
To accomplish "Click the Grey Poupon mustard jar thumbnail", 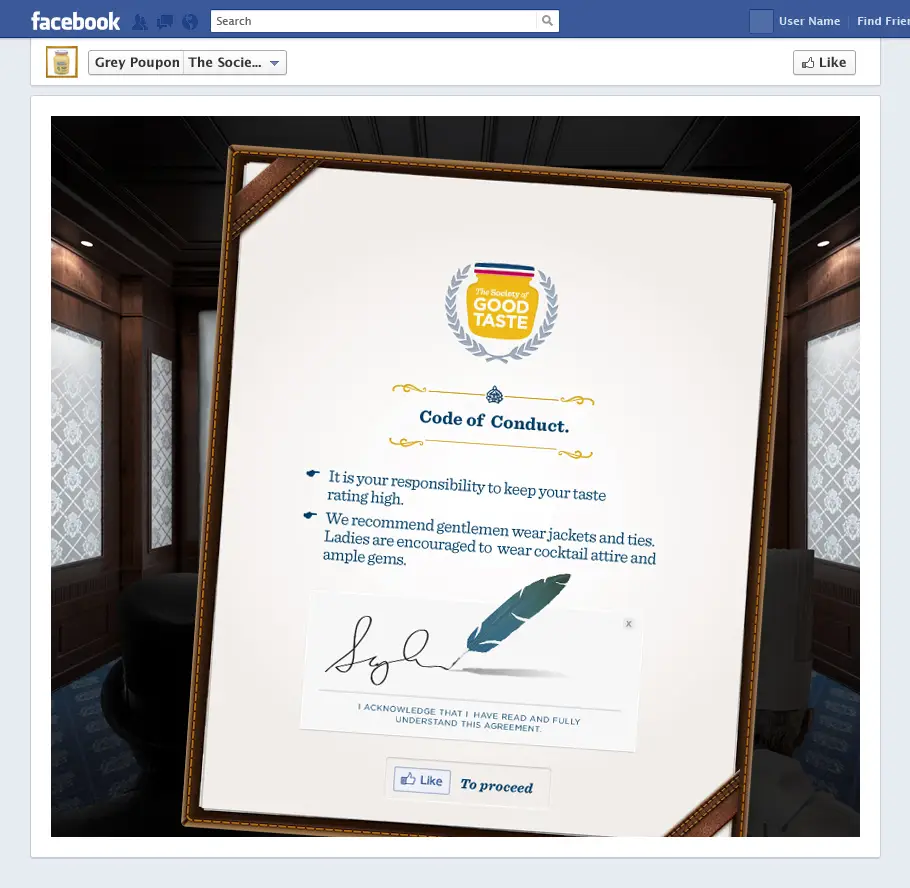I will tap(62, 62).
